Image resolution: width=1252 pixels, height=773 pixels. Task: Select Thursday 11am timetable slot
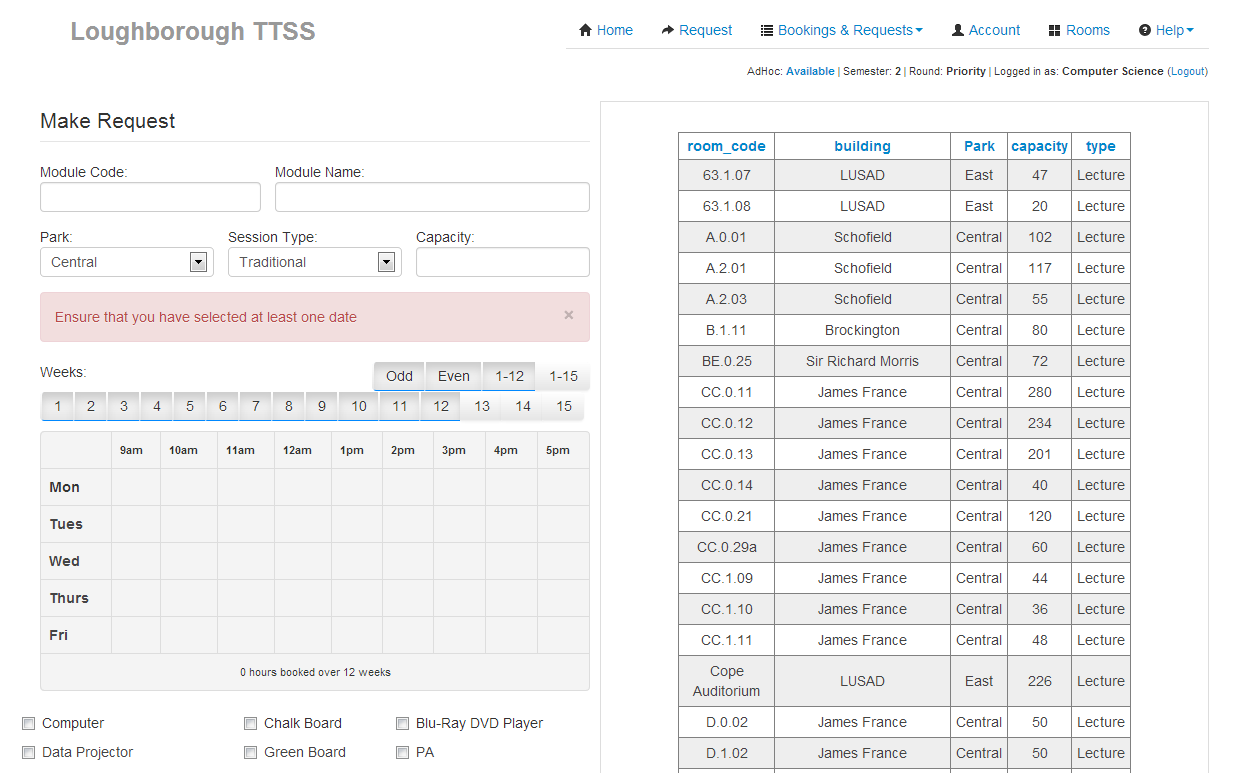click(246, 598)
